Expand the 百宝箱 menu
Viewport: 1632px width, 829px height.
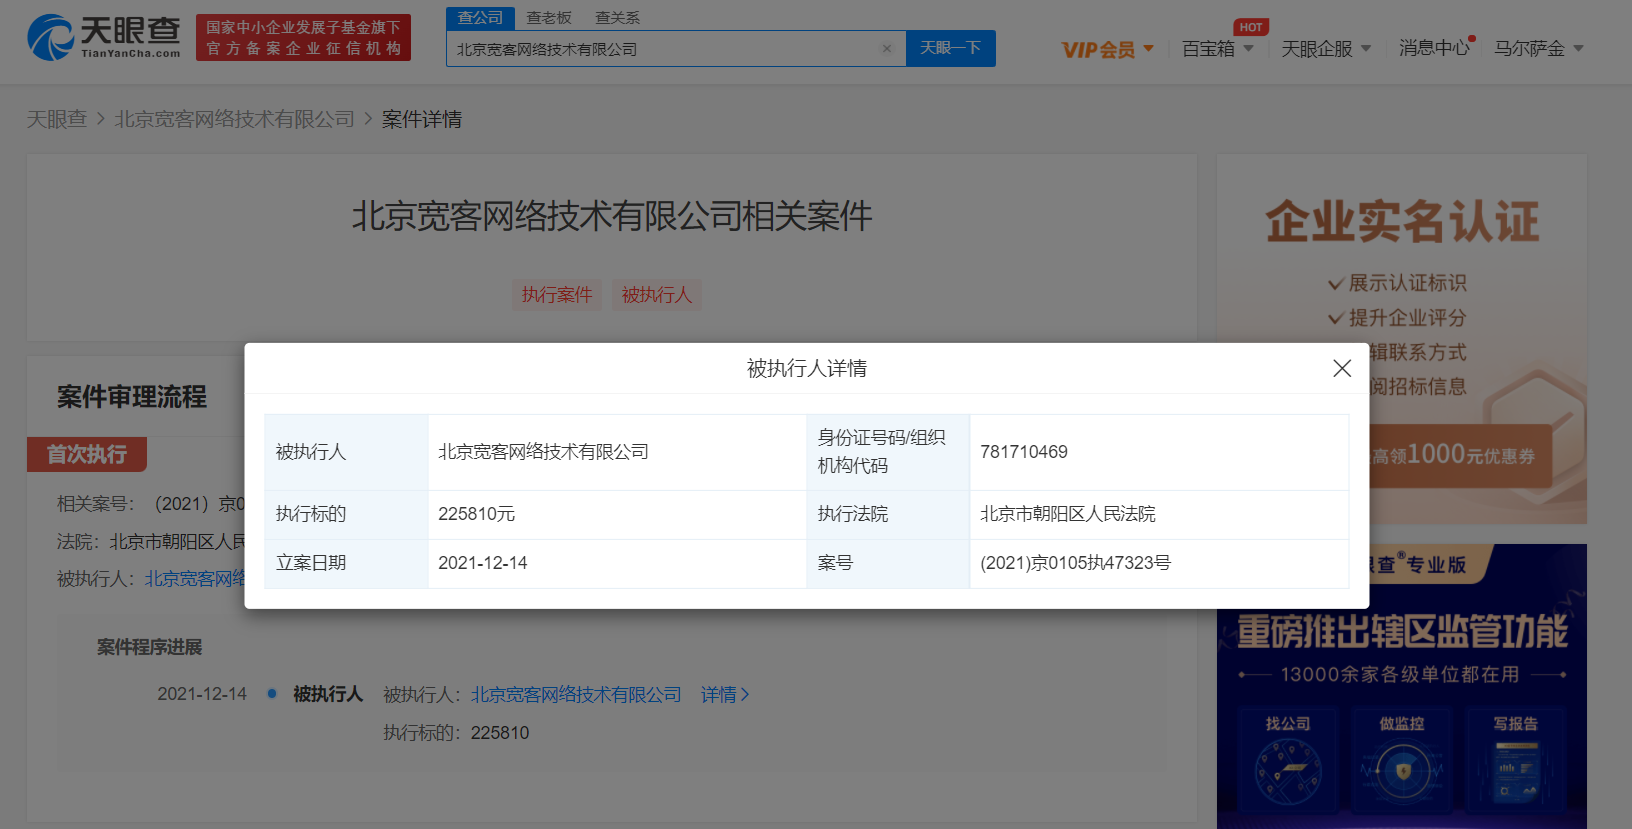[x=1217, y=49]
